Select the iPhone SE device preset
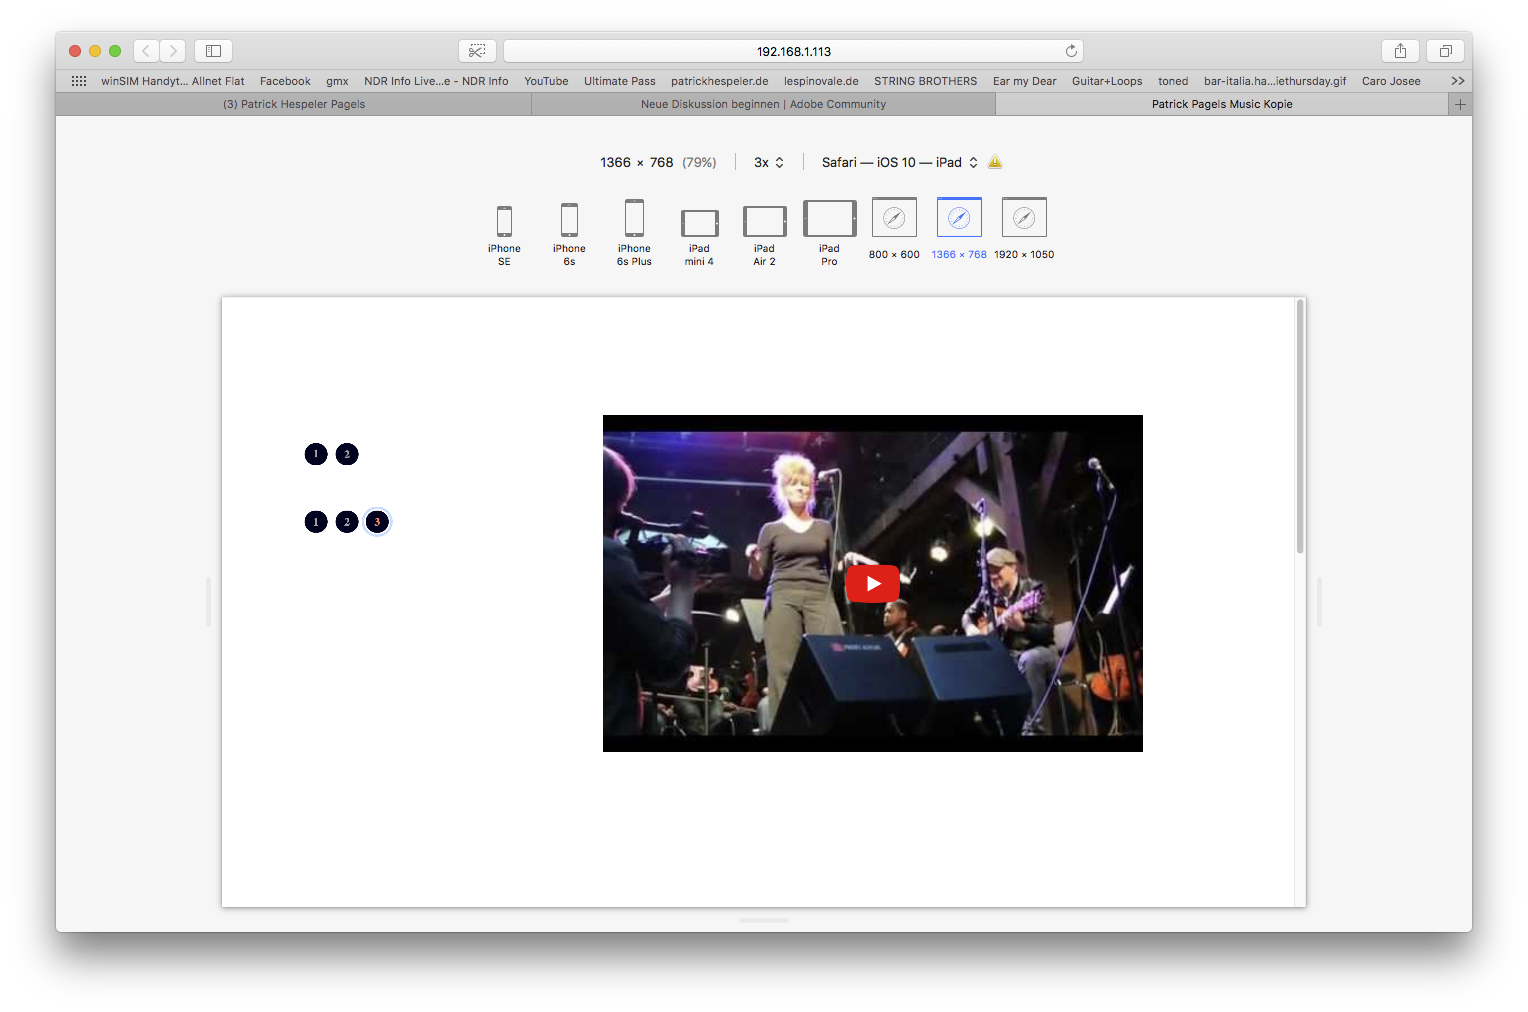This screenshot has width=1528, height=1012. coord(504,235)
